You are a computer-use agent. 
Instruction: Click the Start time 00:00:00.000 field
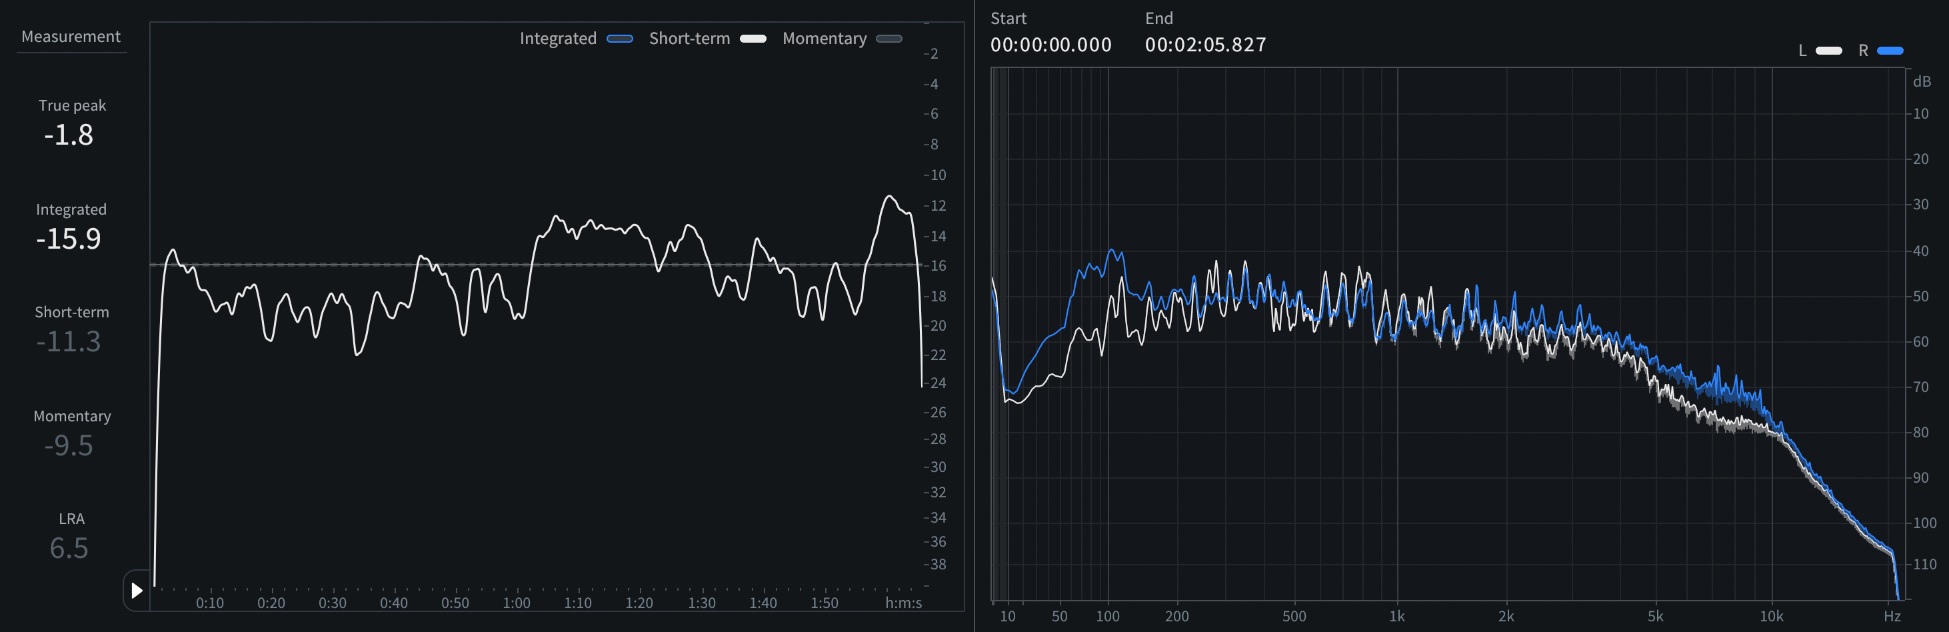click(1051, 45)
